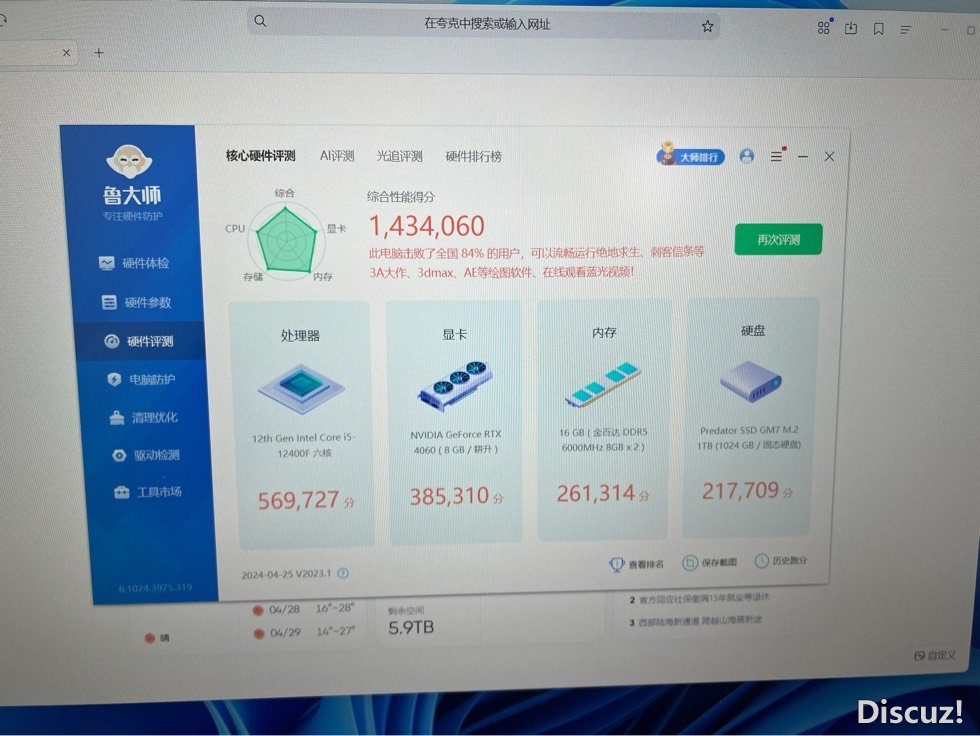Click the 驱动检测 gear icon

[119, 455]
